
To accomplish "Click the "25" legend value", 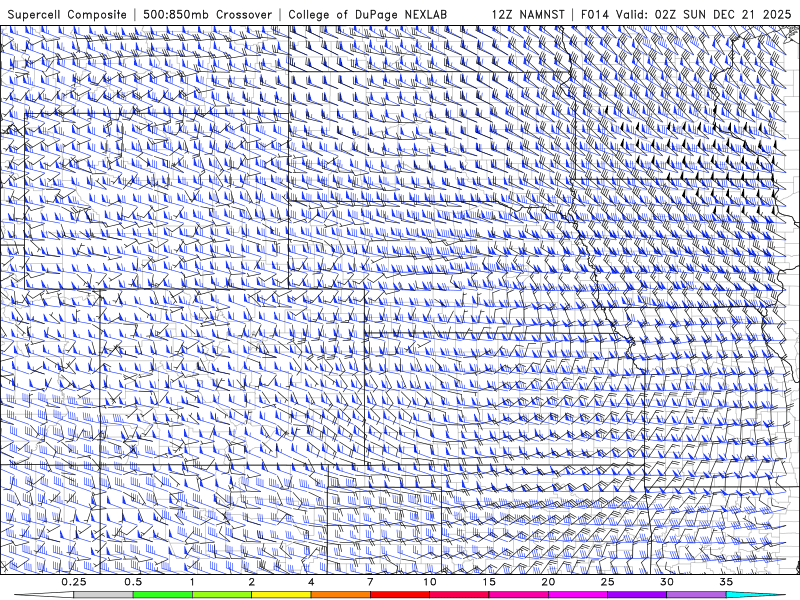I will coord(607,582).
